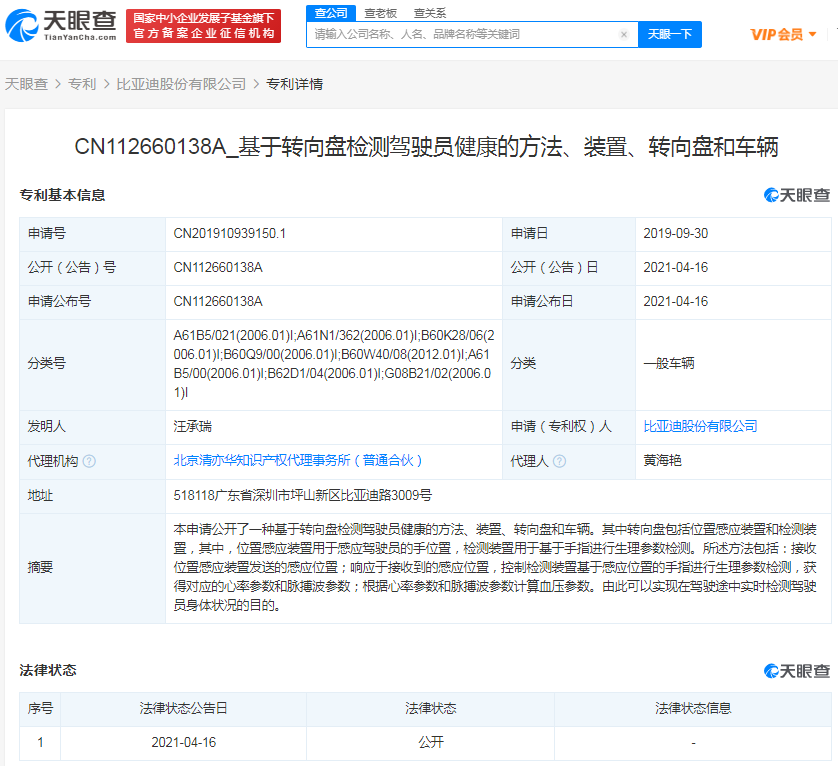Select the 查公司 search tab
This screenshot has width=838, height=766.
(331, 13)
